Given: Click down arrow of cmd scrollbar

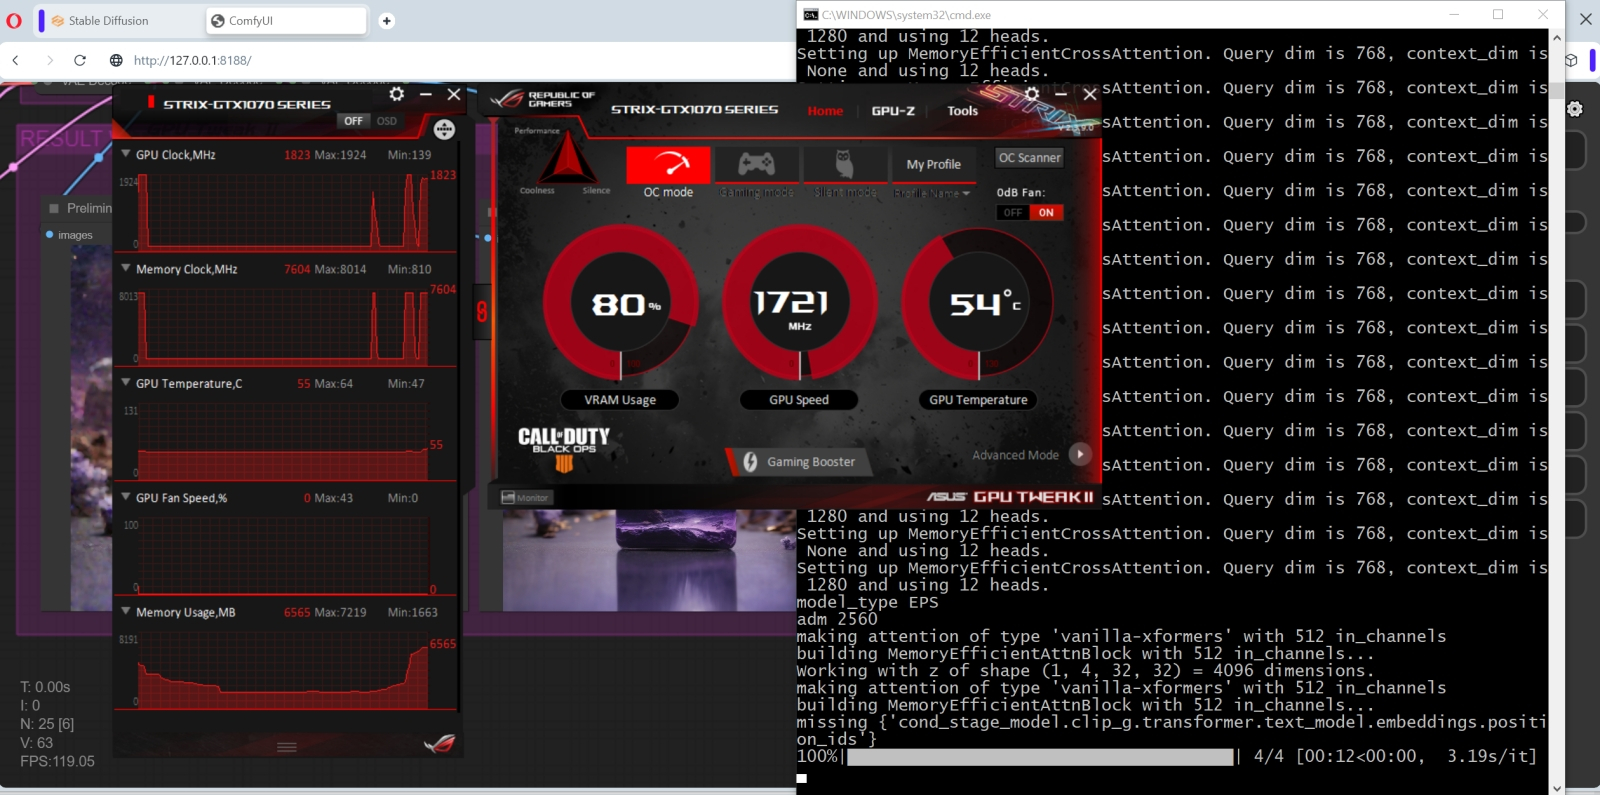Looking at the screenshot, I should (x=1556, y=787).
